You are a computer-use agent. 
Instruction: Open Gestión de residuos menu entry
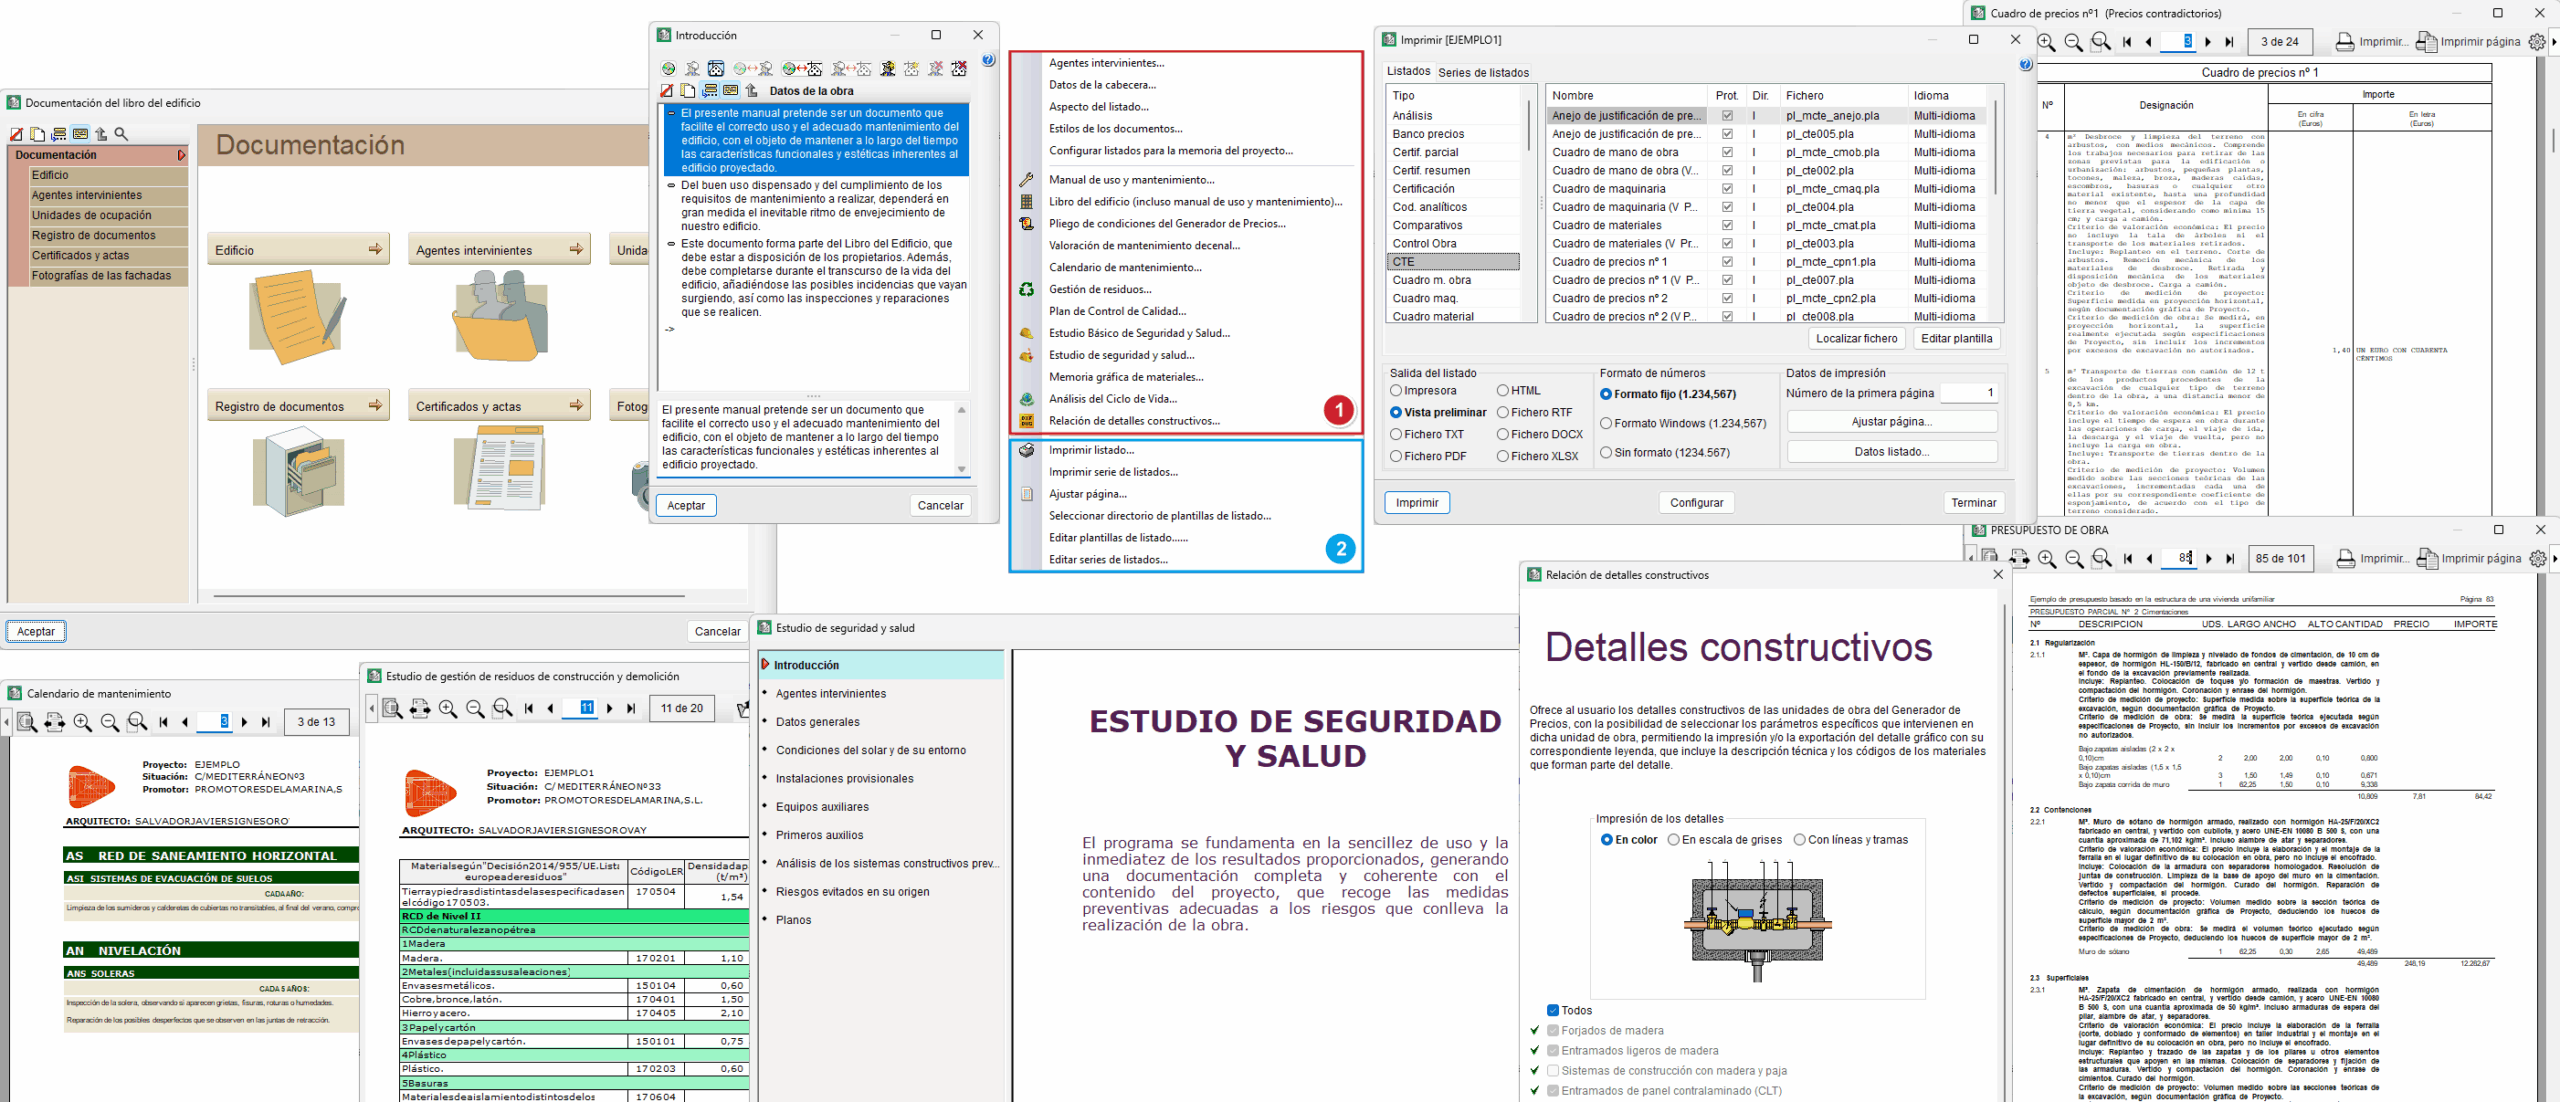(x=1099, y=289)
